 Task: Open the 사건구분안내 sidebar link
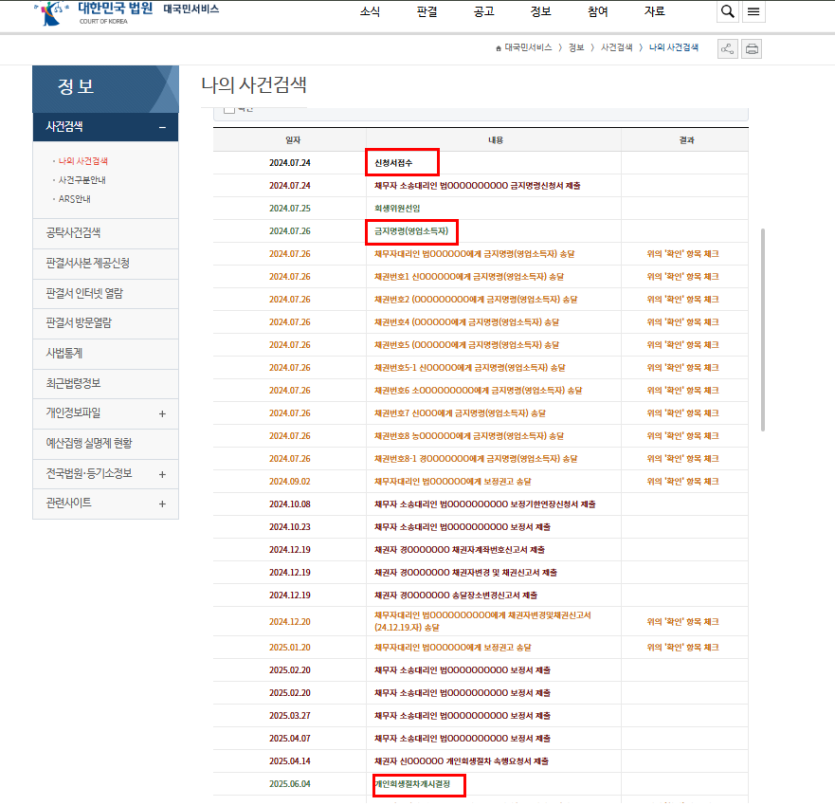pos(83,180)
